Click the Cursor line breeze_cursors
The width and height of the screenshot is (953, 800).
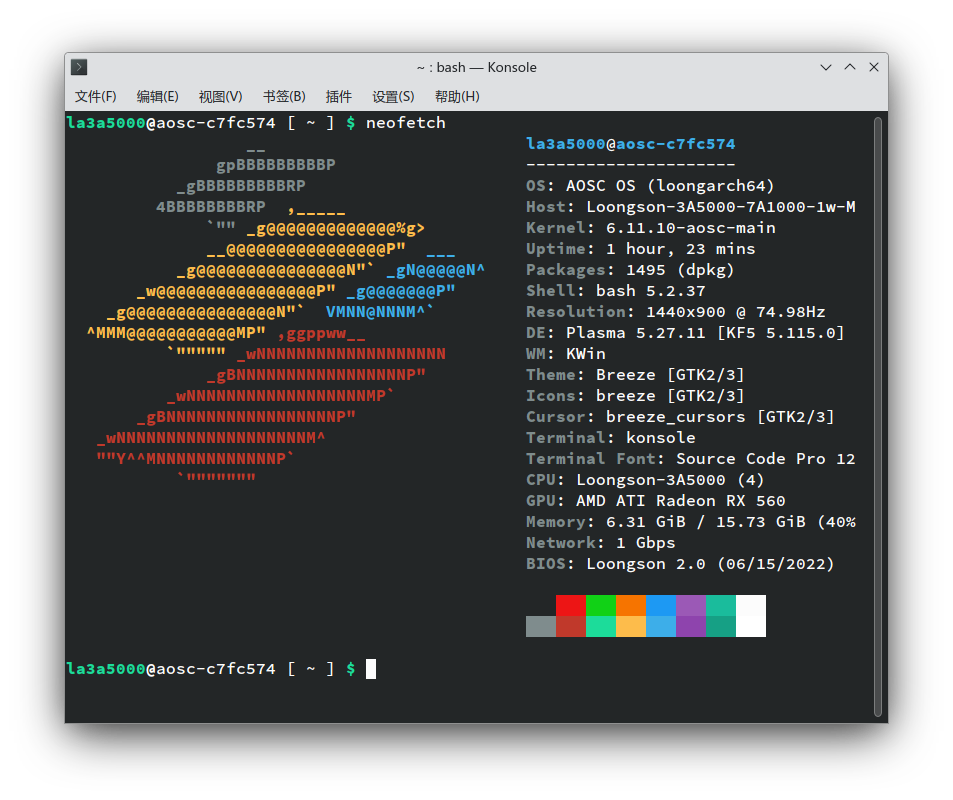pyautogui.click(x=680, y=416)
